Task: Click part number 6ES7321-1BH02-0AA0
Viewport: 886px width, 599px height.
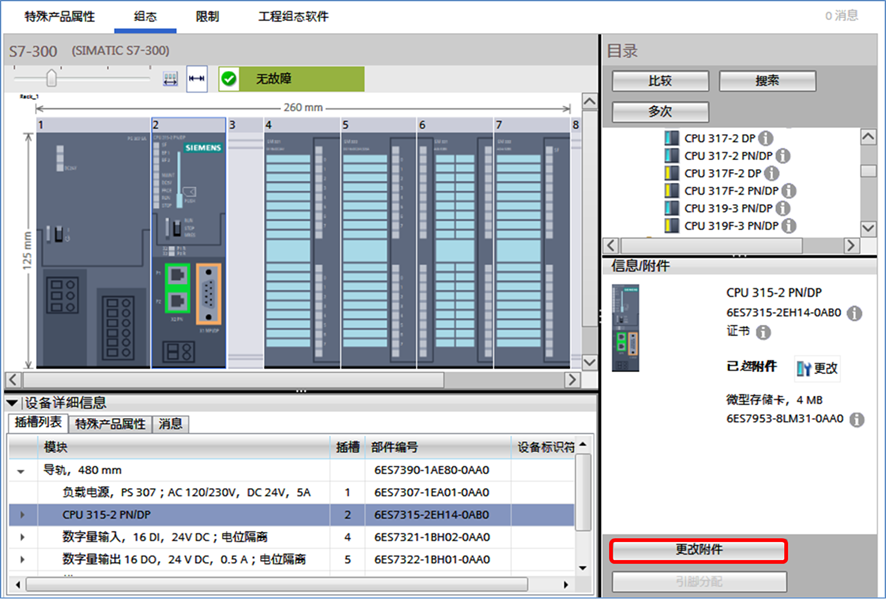Action: (x=432, y=537)
